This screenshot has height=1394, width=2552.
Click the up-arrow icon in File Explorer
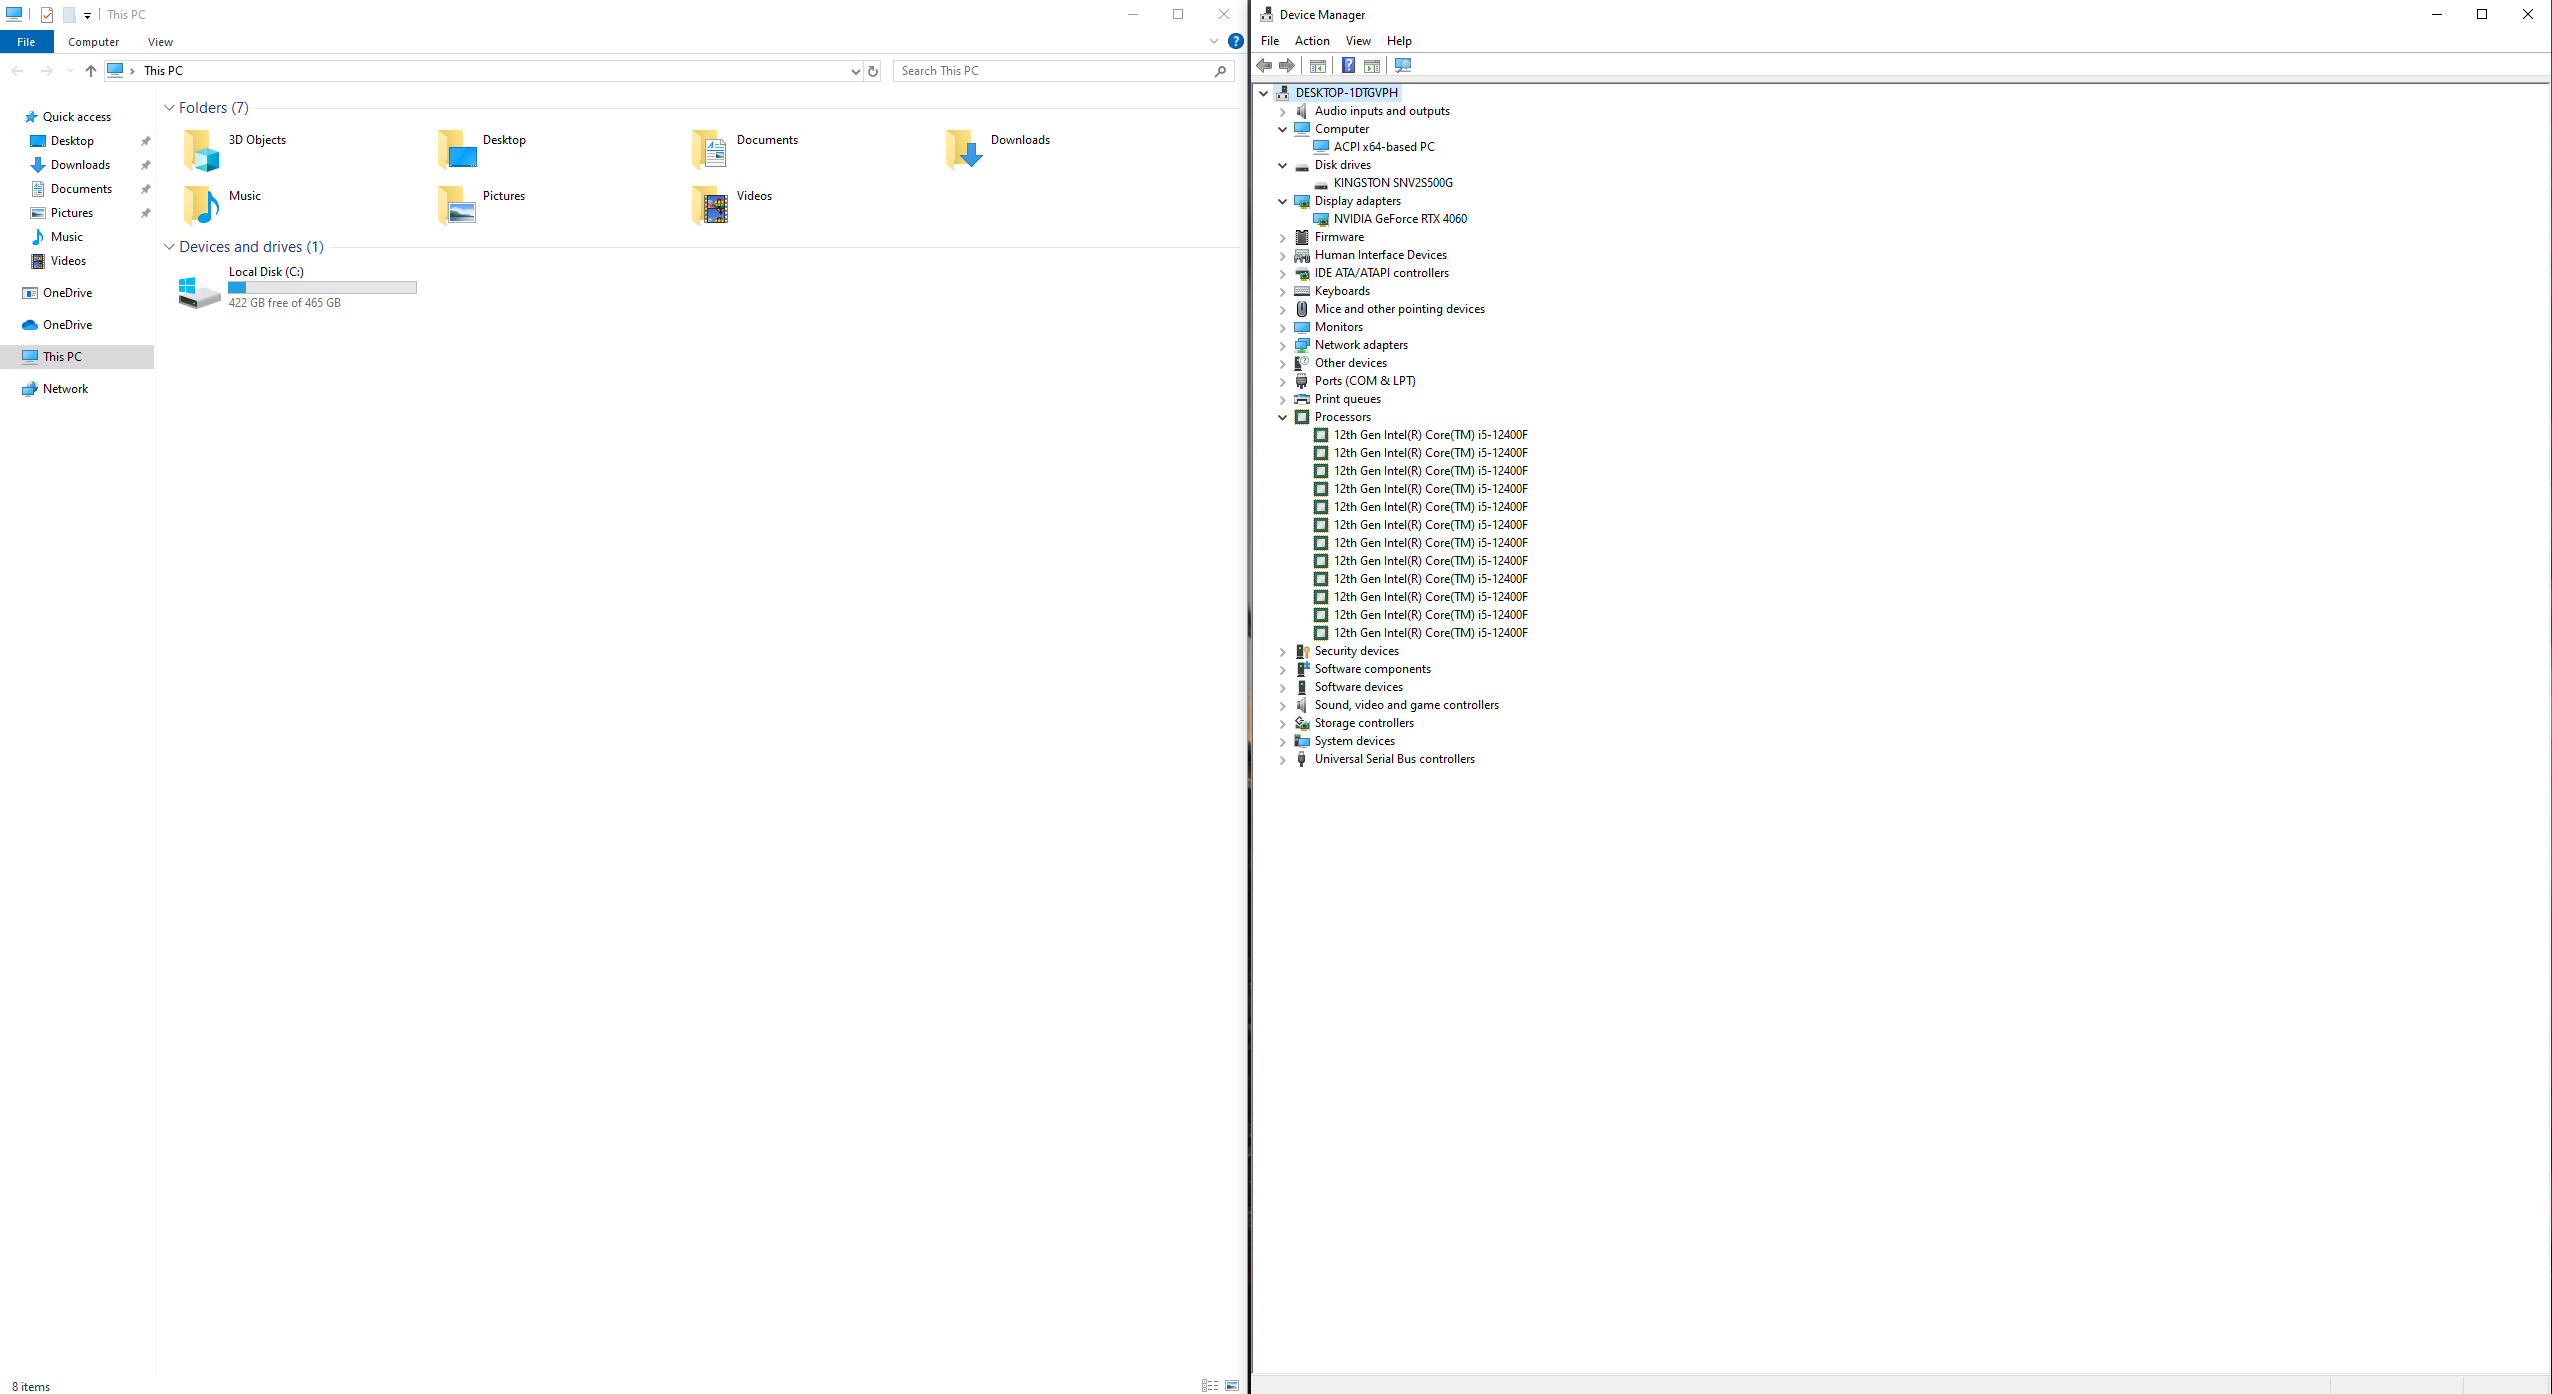tap(91, 71)
